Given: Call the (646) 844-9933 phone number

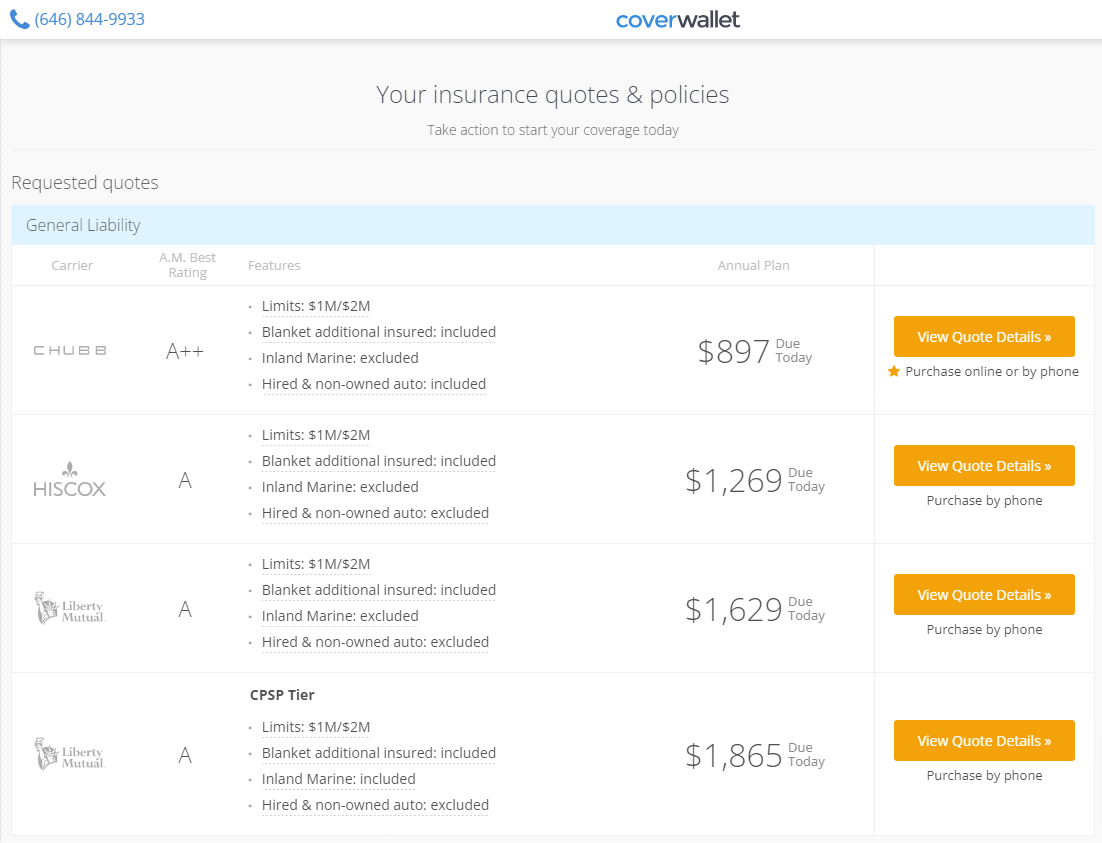Looking at the screenshot, I should click(89, 19).
